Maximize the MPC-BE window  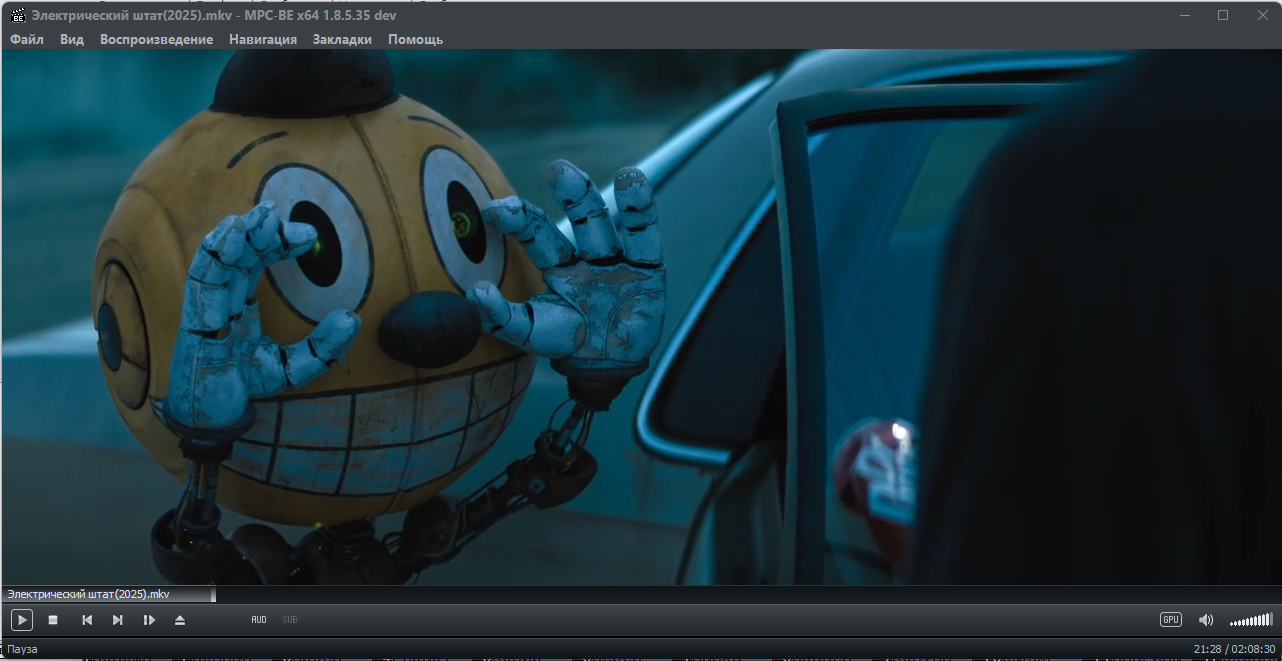[1223, 15]
